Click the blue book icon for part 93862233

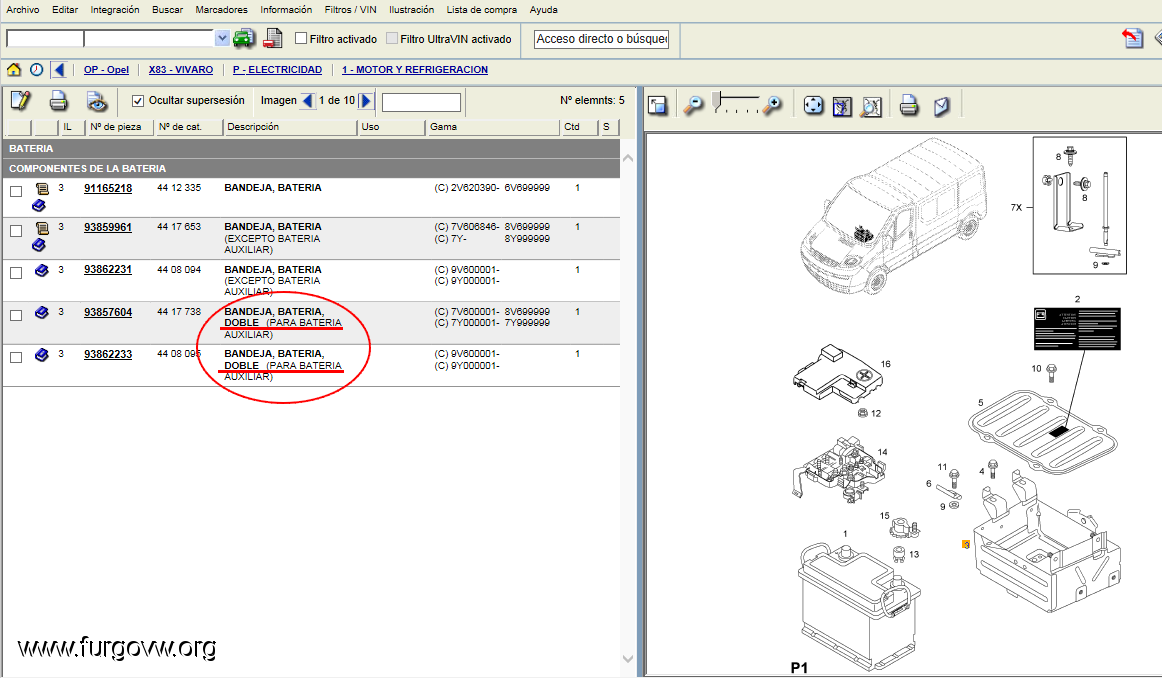(42, 355)
